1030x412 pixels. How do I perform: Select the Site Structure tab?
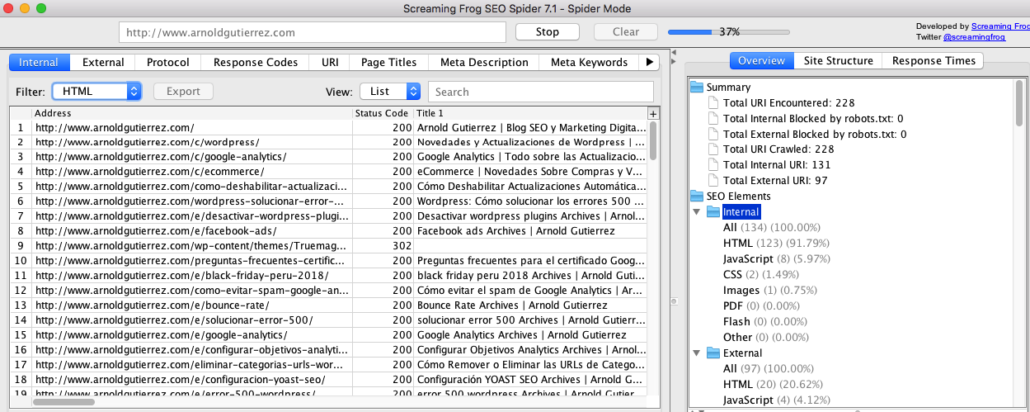838,60
